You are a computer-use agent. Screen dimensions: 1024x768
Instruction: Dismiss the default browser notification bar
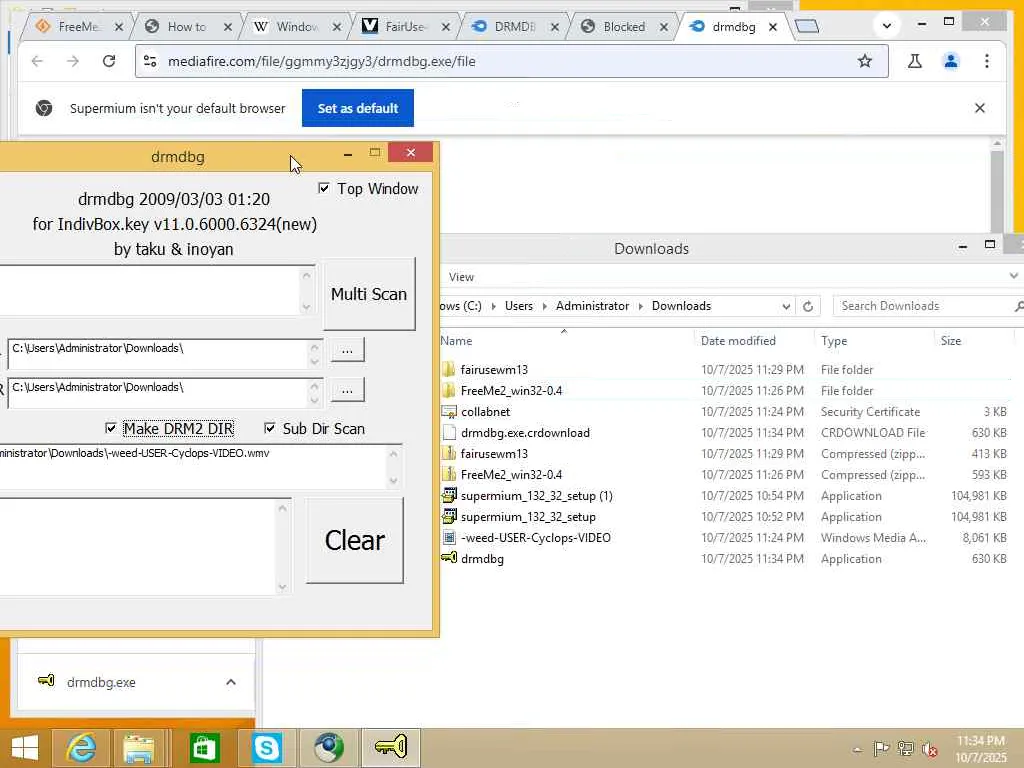(980, 108)
